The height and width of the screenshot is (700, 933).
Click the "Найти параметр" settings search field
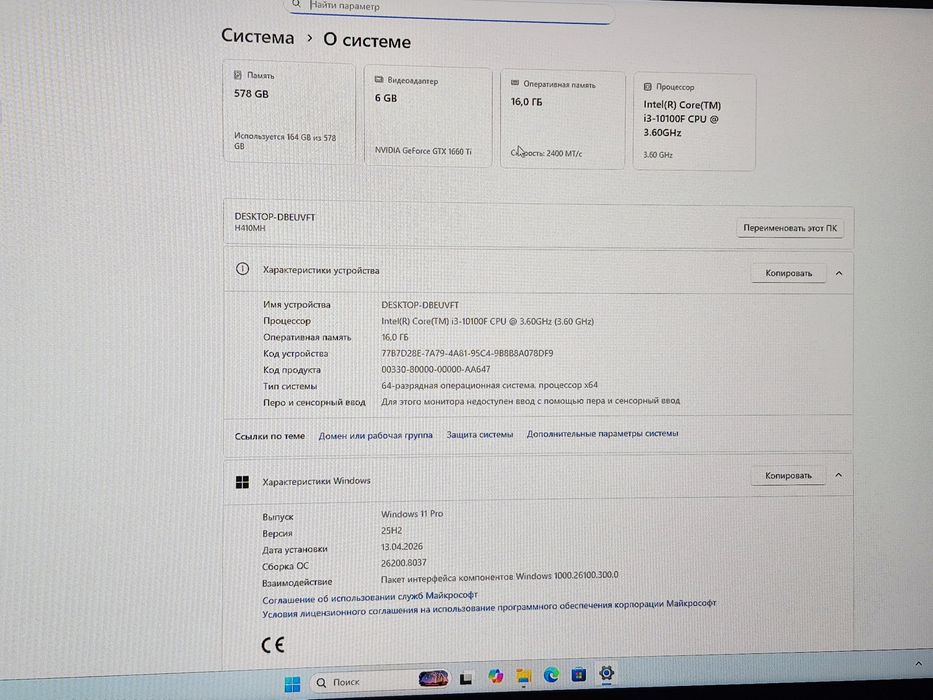[450, 9]
